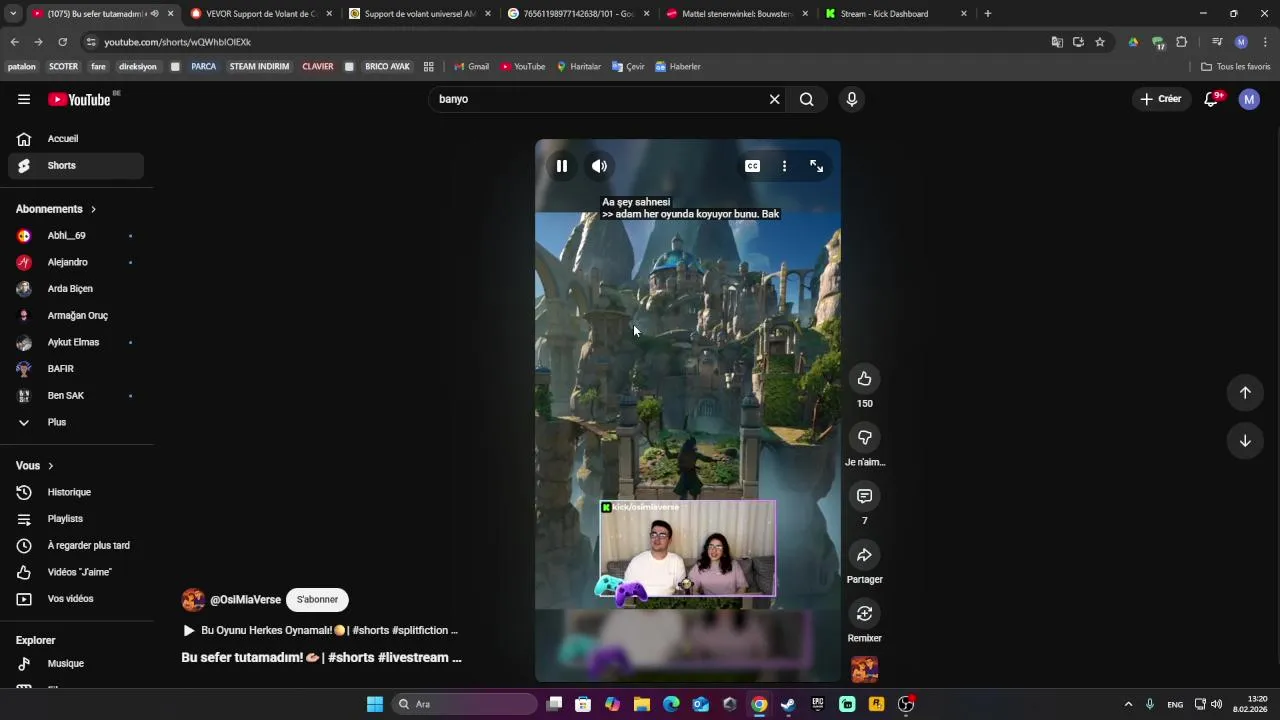This screenshot has width=1280, height=720.
Task: Open Steam from the taskbar
Action: tap(788, 704)
